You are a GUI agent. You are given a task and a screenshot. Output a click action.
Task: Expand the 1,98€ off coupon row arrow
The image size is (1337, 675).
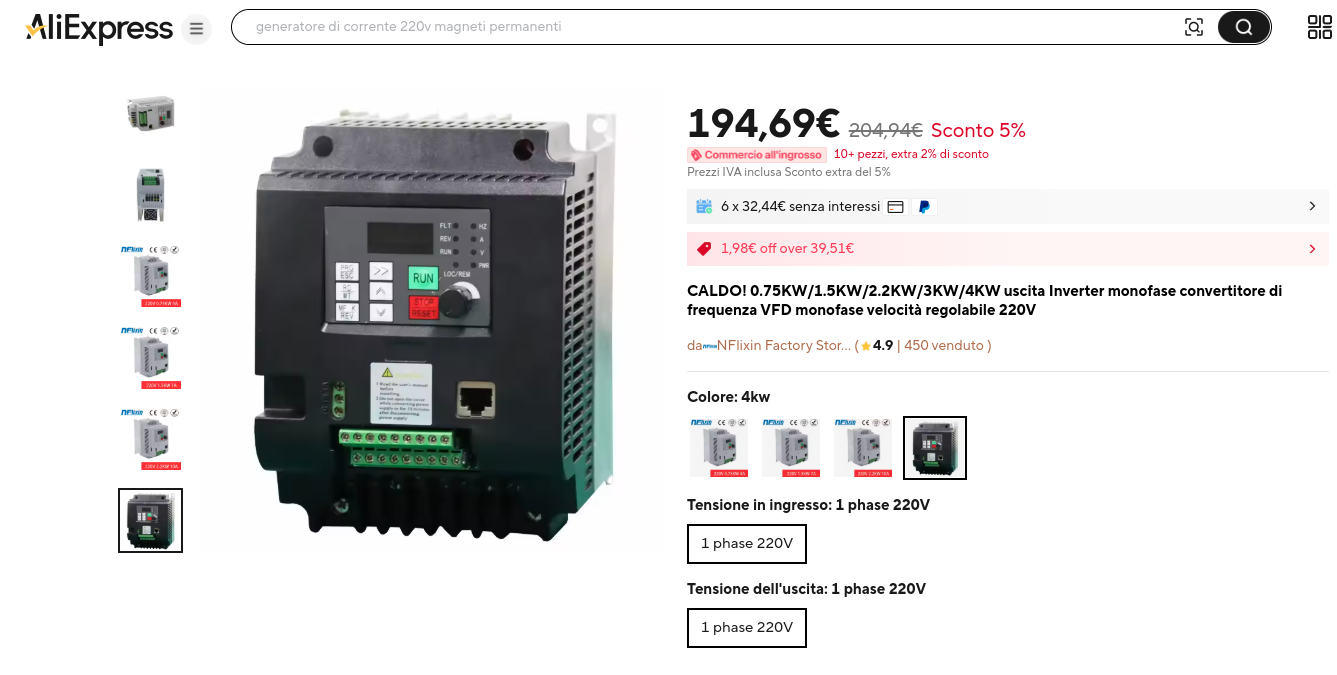[x=1312, y=249]
